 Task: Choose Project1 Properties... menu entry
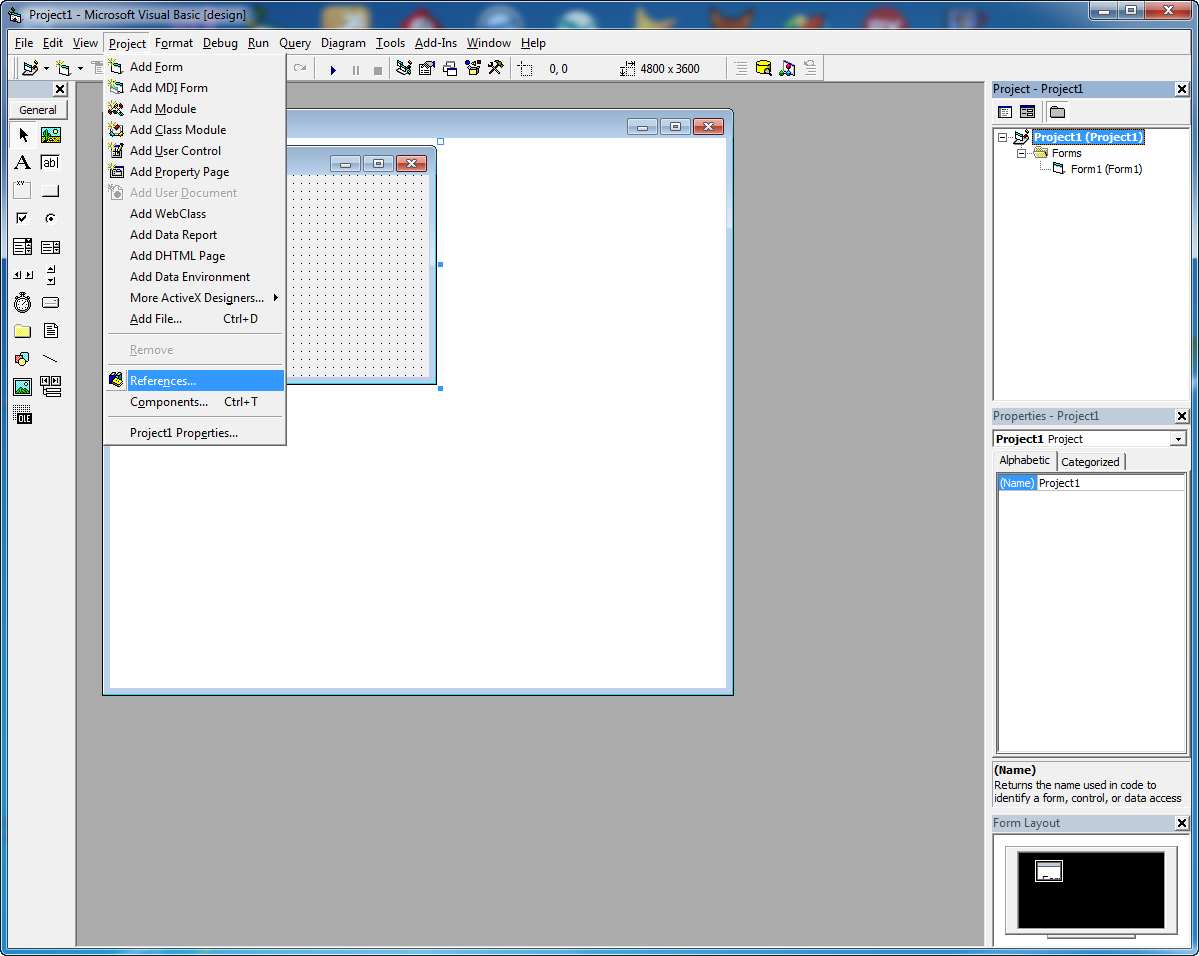click(x=196, y=433)
